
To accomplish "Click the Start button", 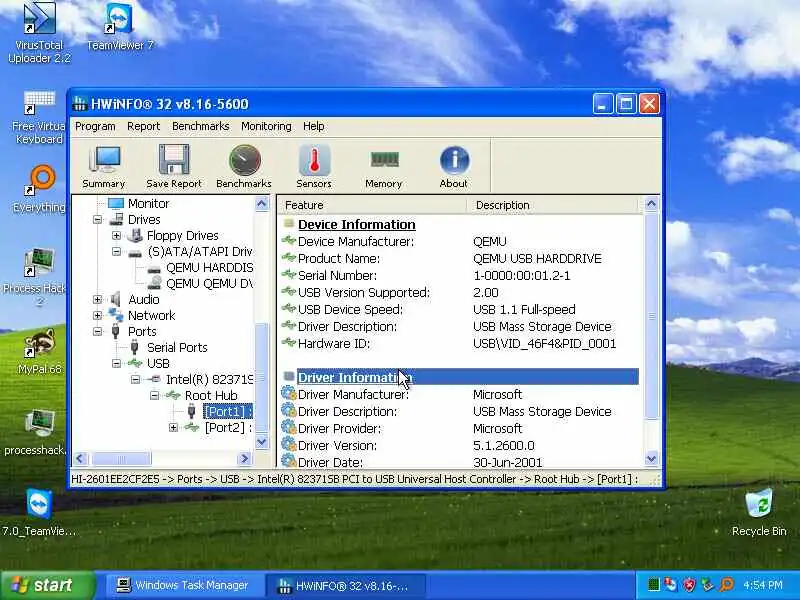I will (47, 585).
